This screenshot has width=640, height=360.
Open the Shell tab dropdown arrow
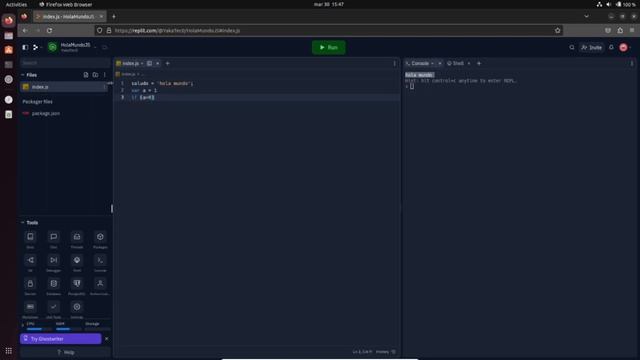click(x=469, y=63)
